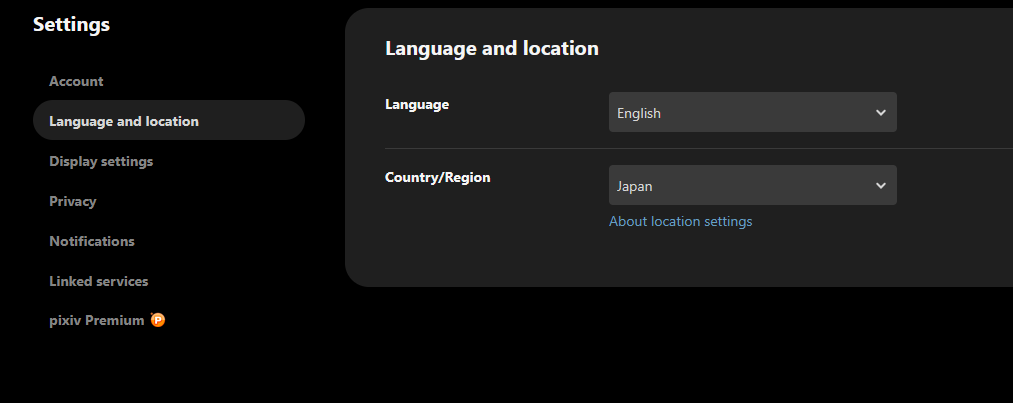
Task: Select Language and location in sidebar
Action: 124,121
